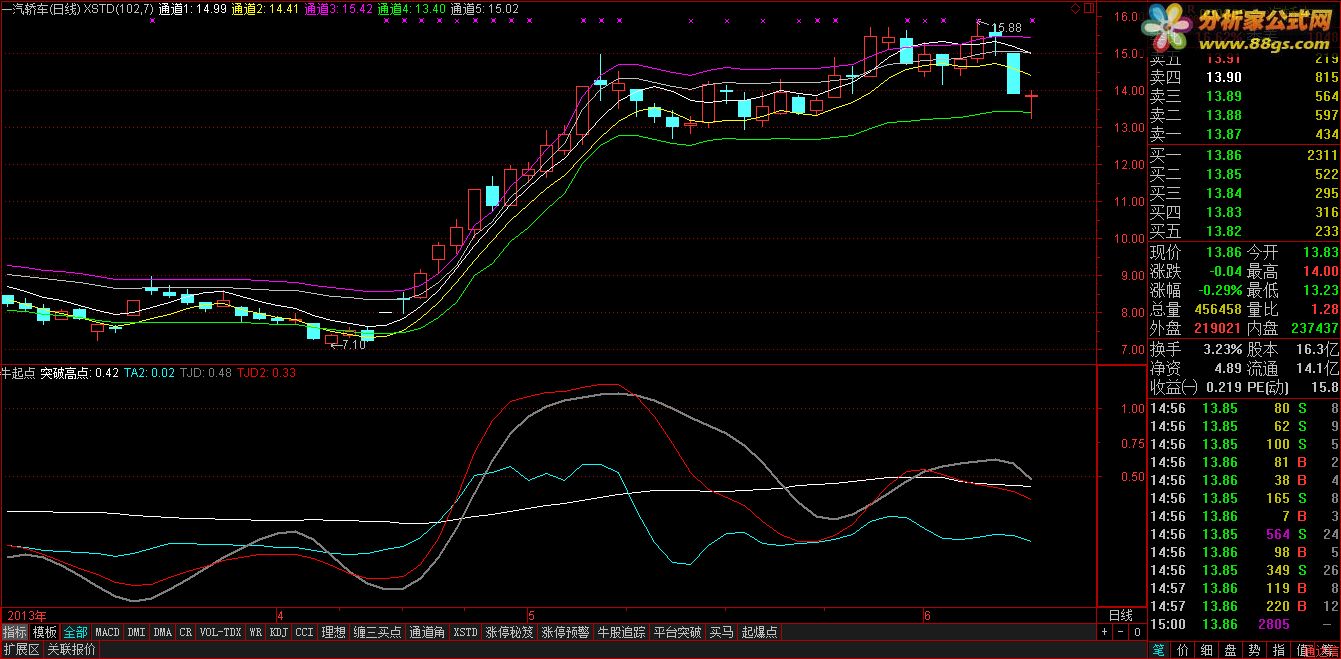Zoom in with the plus button
The width and height of the screenshot is (1341, 659).
coord(1105,632)
